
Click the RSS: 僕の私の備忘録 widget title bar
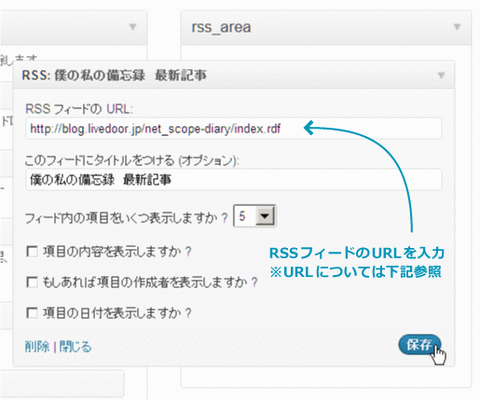[234, 75]
